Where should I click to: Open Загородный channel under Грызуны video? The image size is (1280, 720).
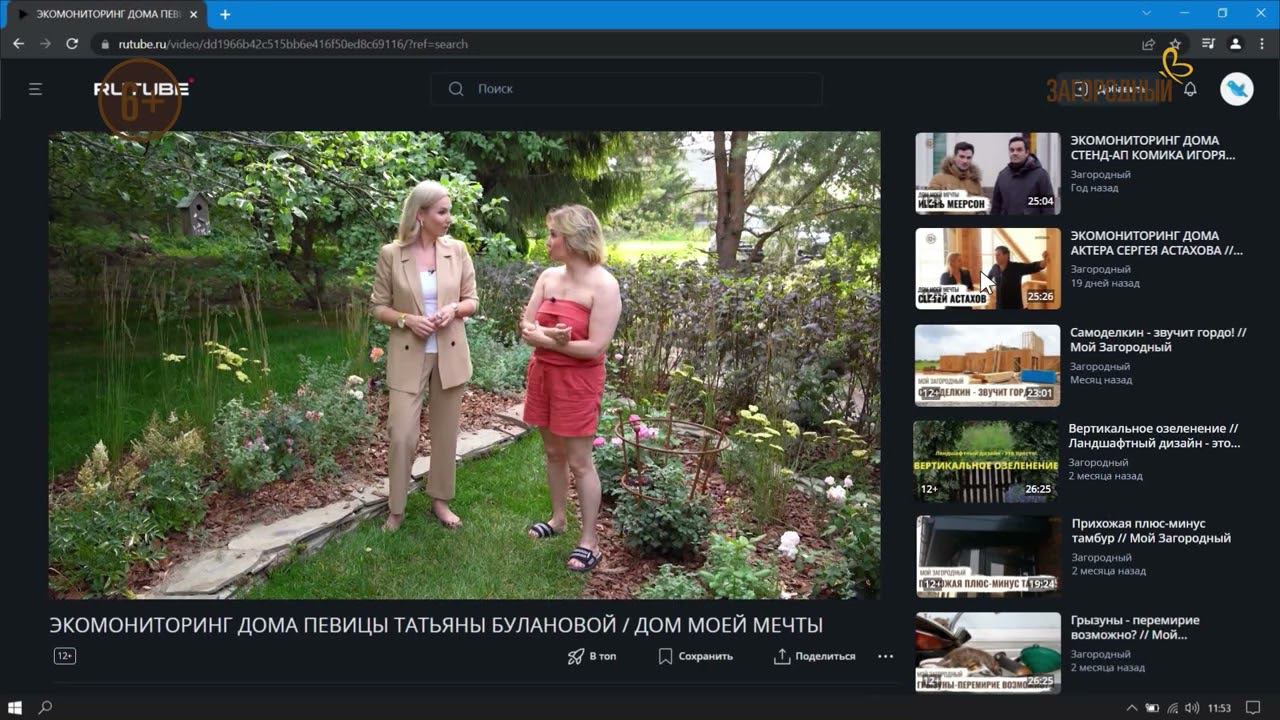coord(1100,654)
